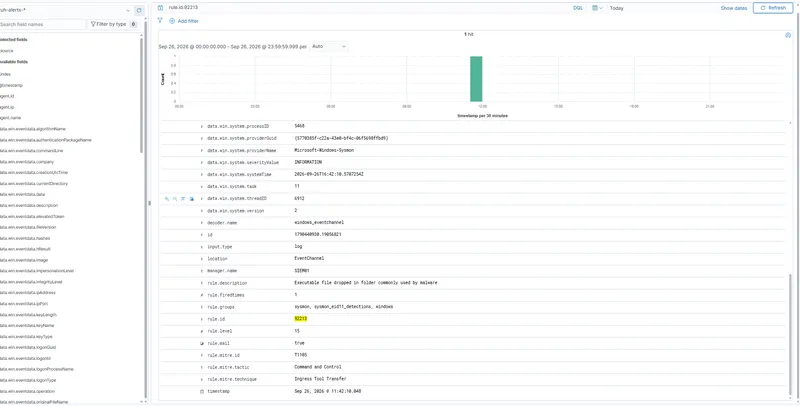This screenshot has height=406, width=800.
Task: Click the Refresh button
Action: pyautogui.click(x=773, y=8)
